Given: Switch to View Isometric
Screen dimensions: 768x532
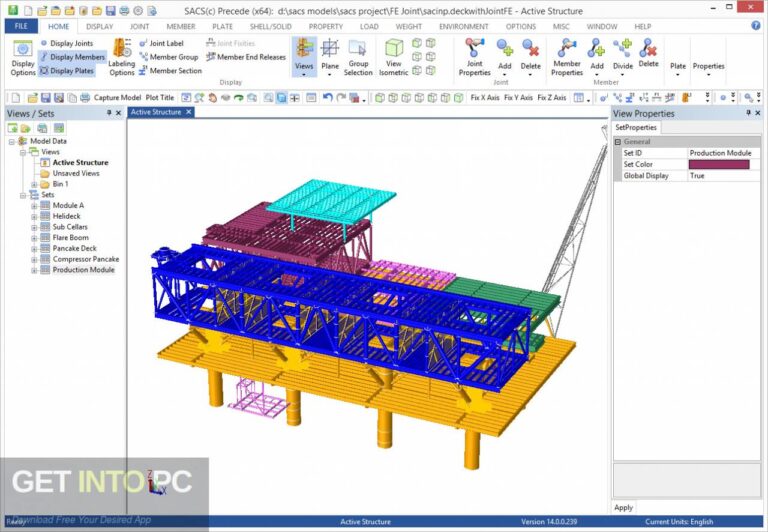Looking at the screenshot, I should click(393, 58).
